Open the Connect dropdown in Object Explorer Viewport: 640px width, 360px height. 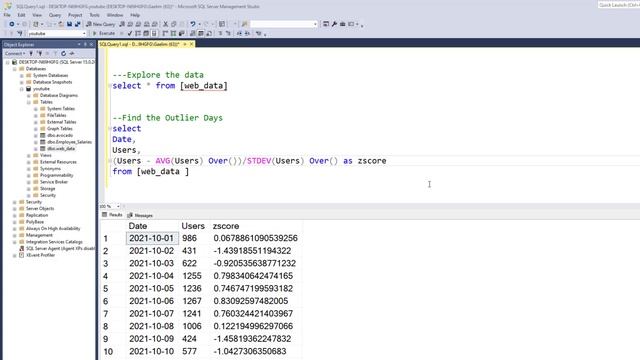(15, 53)
